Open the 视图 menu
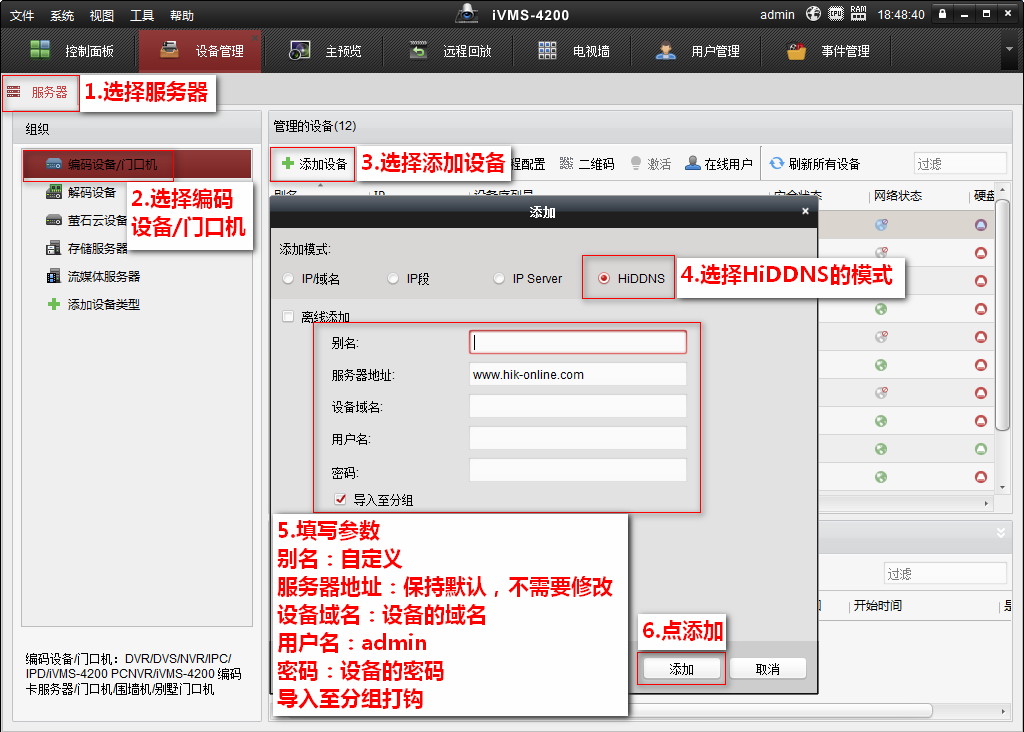 (102, 15)
